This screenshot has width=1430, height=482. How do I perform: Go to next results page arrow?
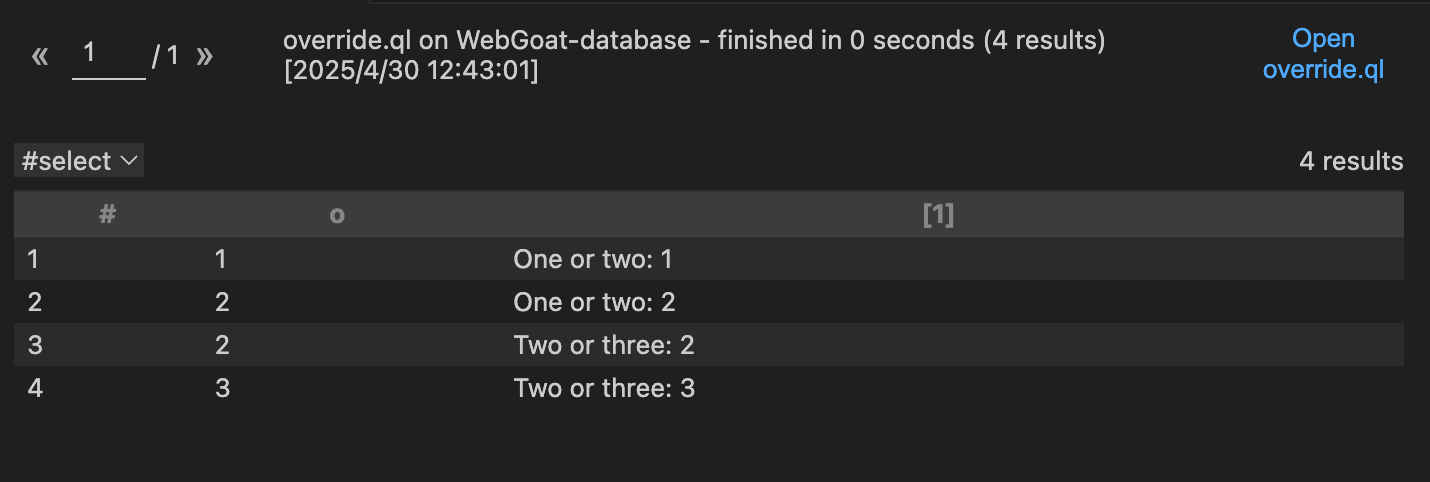point(205,56)
